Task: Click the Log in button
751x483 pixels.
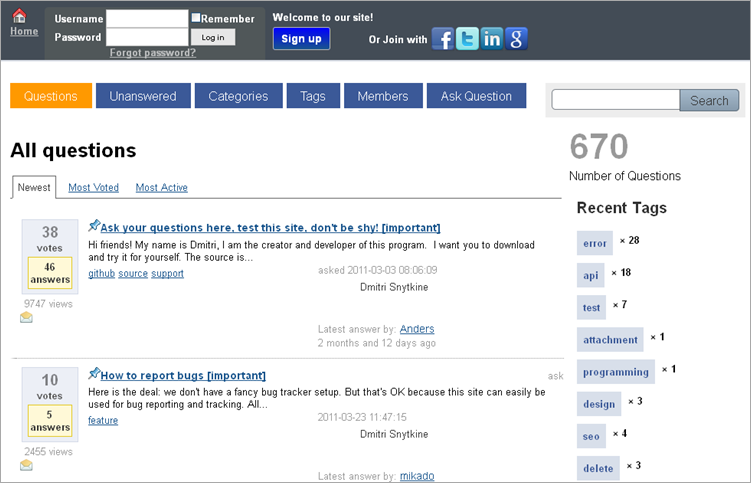Action: (x=213, y=37)
